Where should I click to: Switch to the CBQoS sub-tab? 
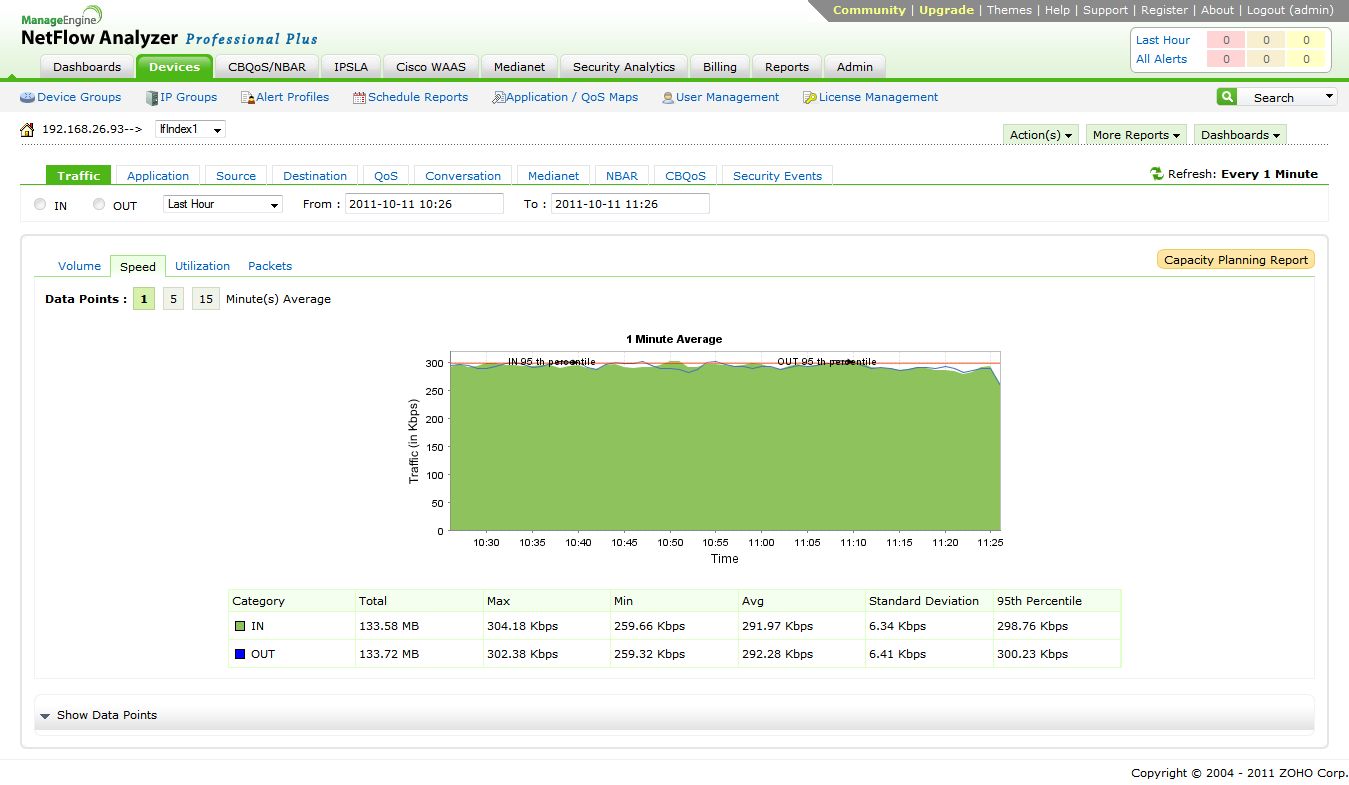tap(686, 176)
